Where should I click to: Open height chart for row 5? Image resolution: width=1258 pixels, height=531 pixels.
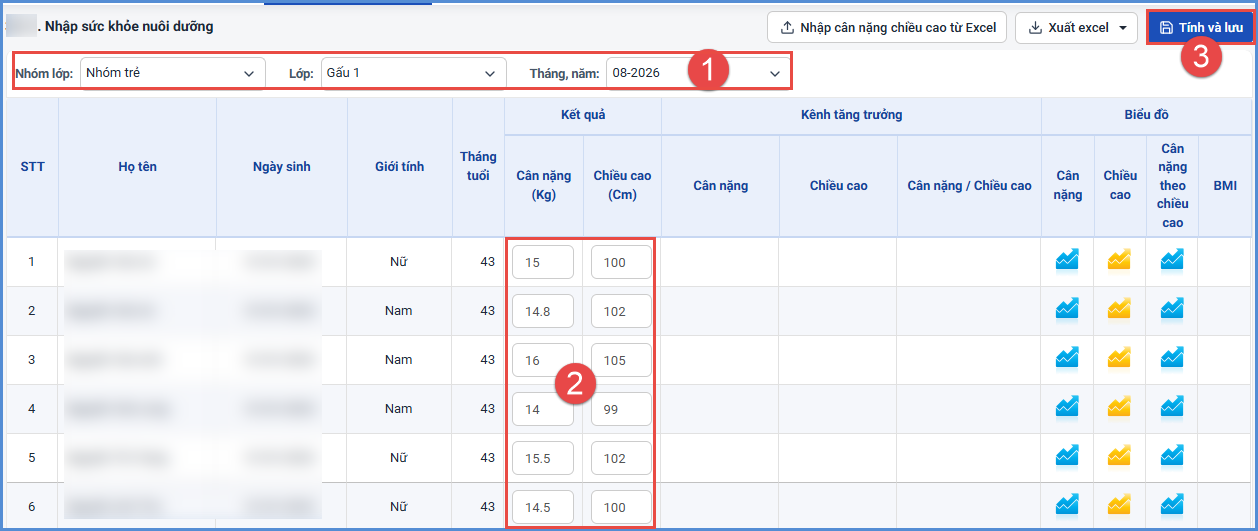(1119, 456)
